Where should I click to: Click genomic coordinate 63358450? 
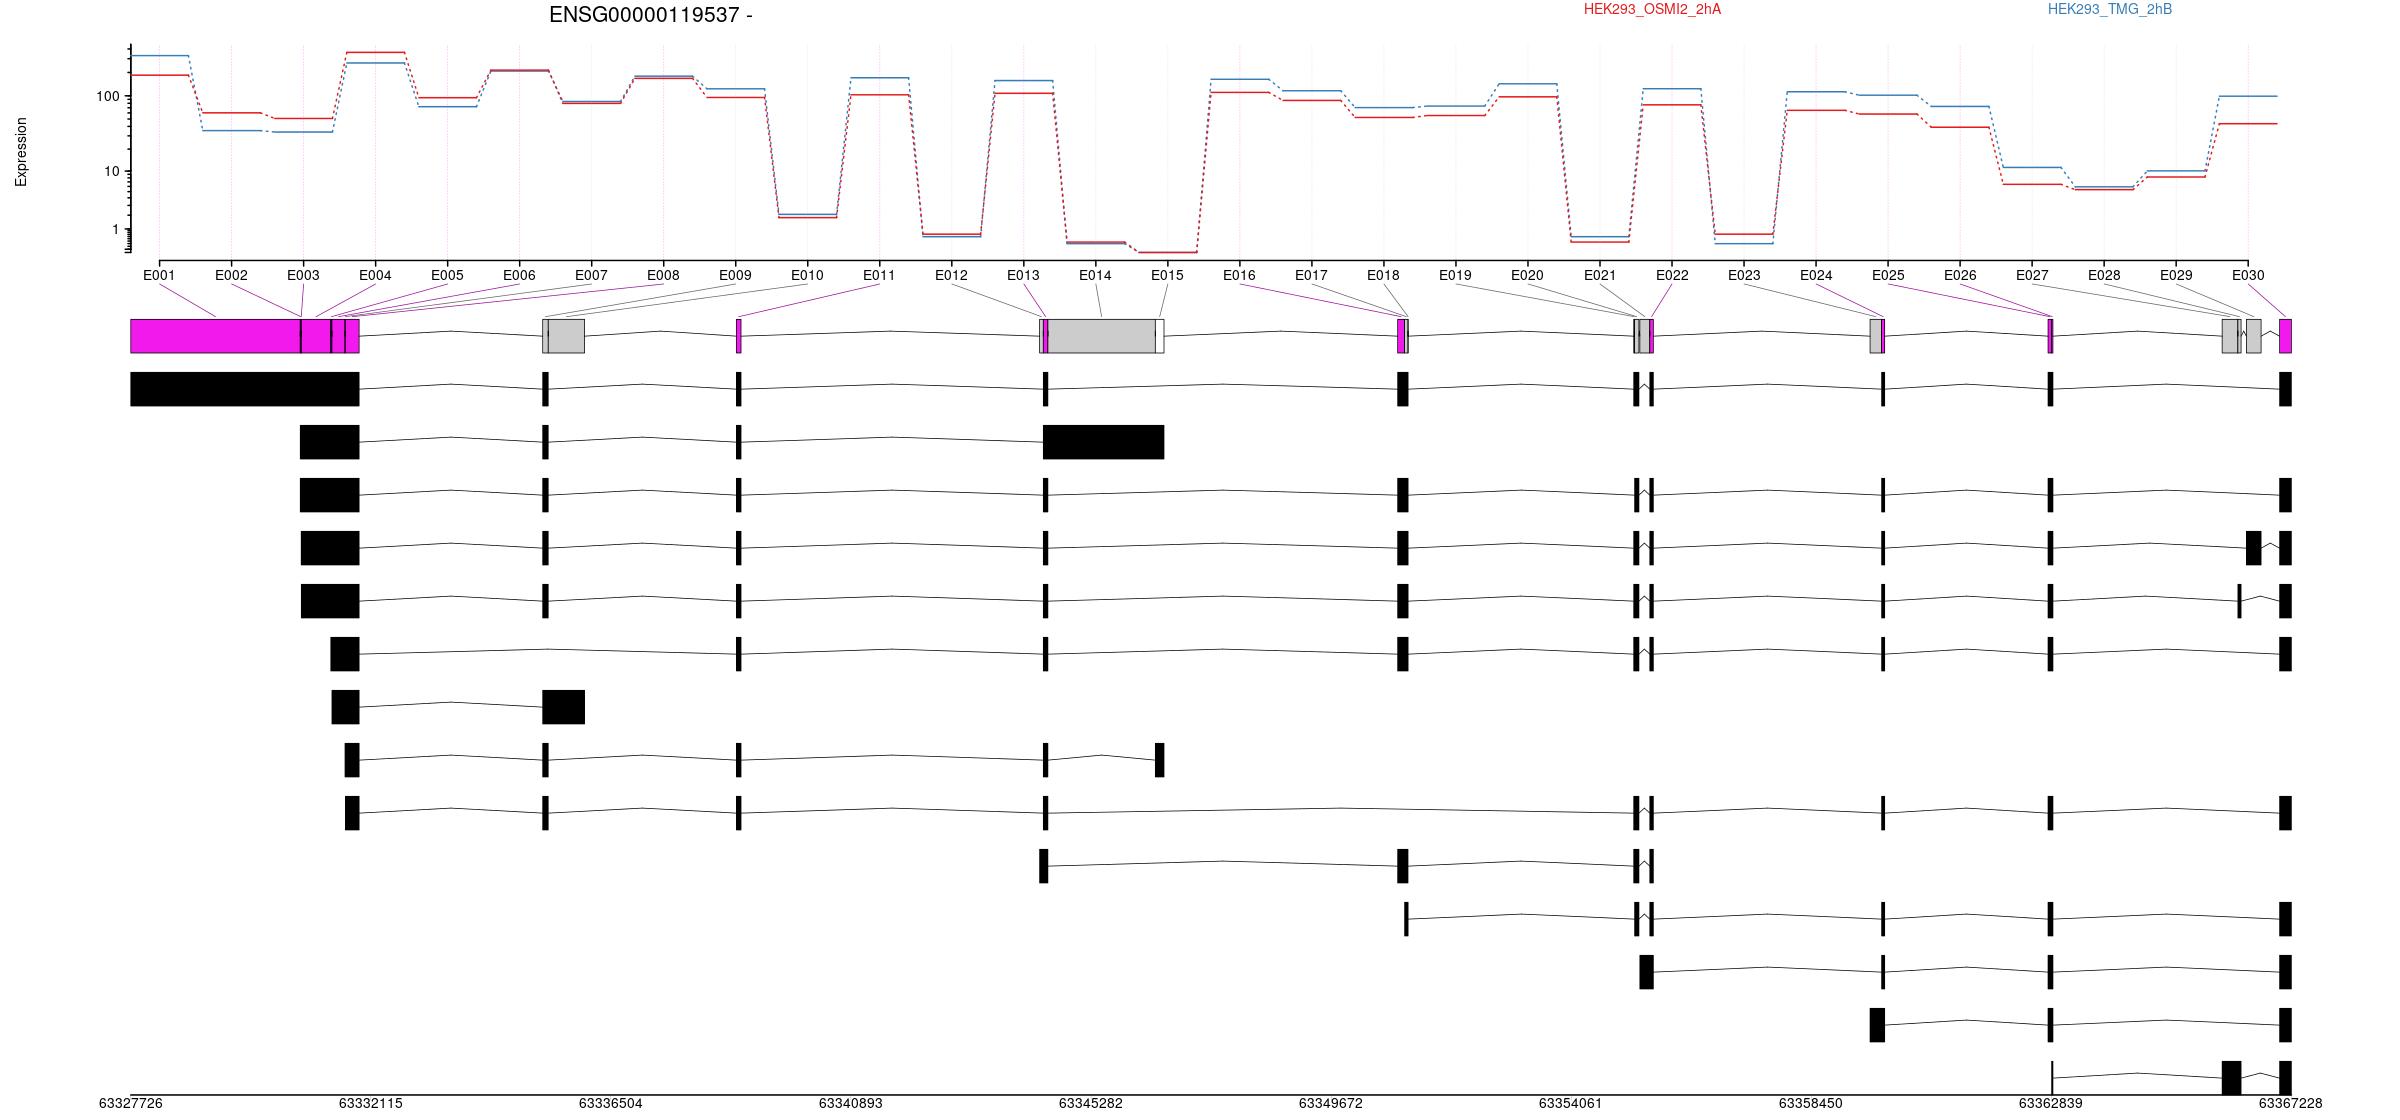[x=1810, y=1103]
